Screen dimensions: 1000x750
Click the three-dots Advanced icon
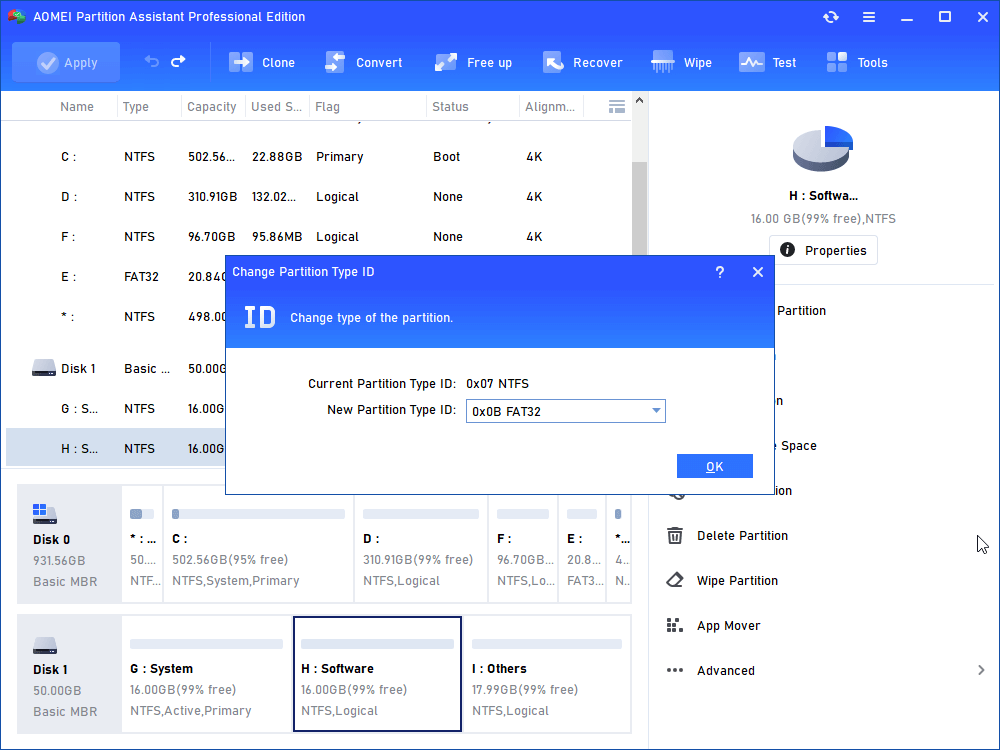pyautogui.click(x=675, y=670)
